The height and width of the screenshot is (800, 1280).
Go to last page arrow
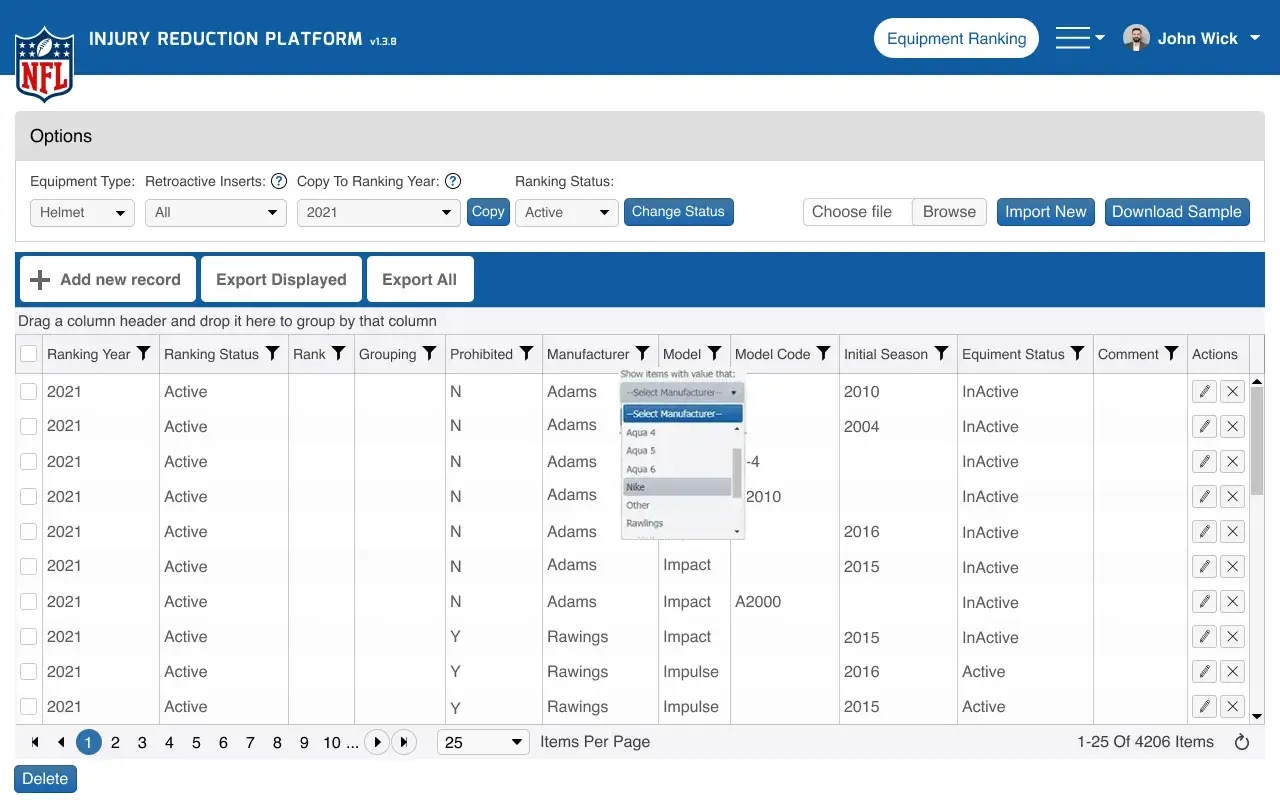point(404,742)
